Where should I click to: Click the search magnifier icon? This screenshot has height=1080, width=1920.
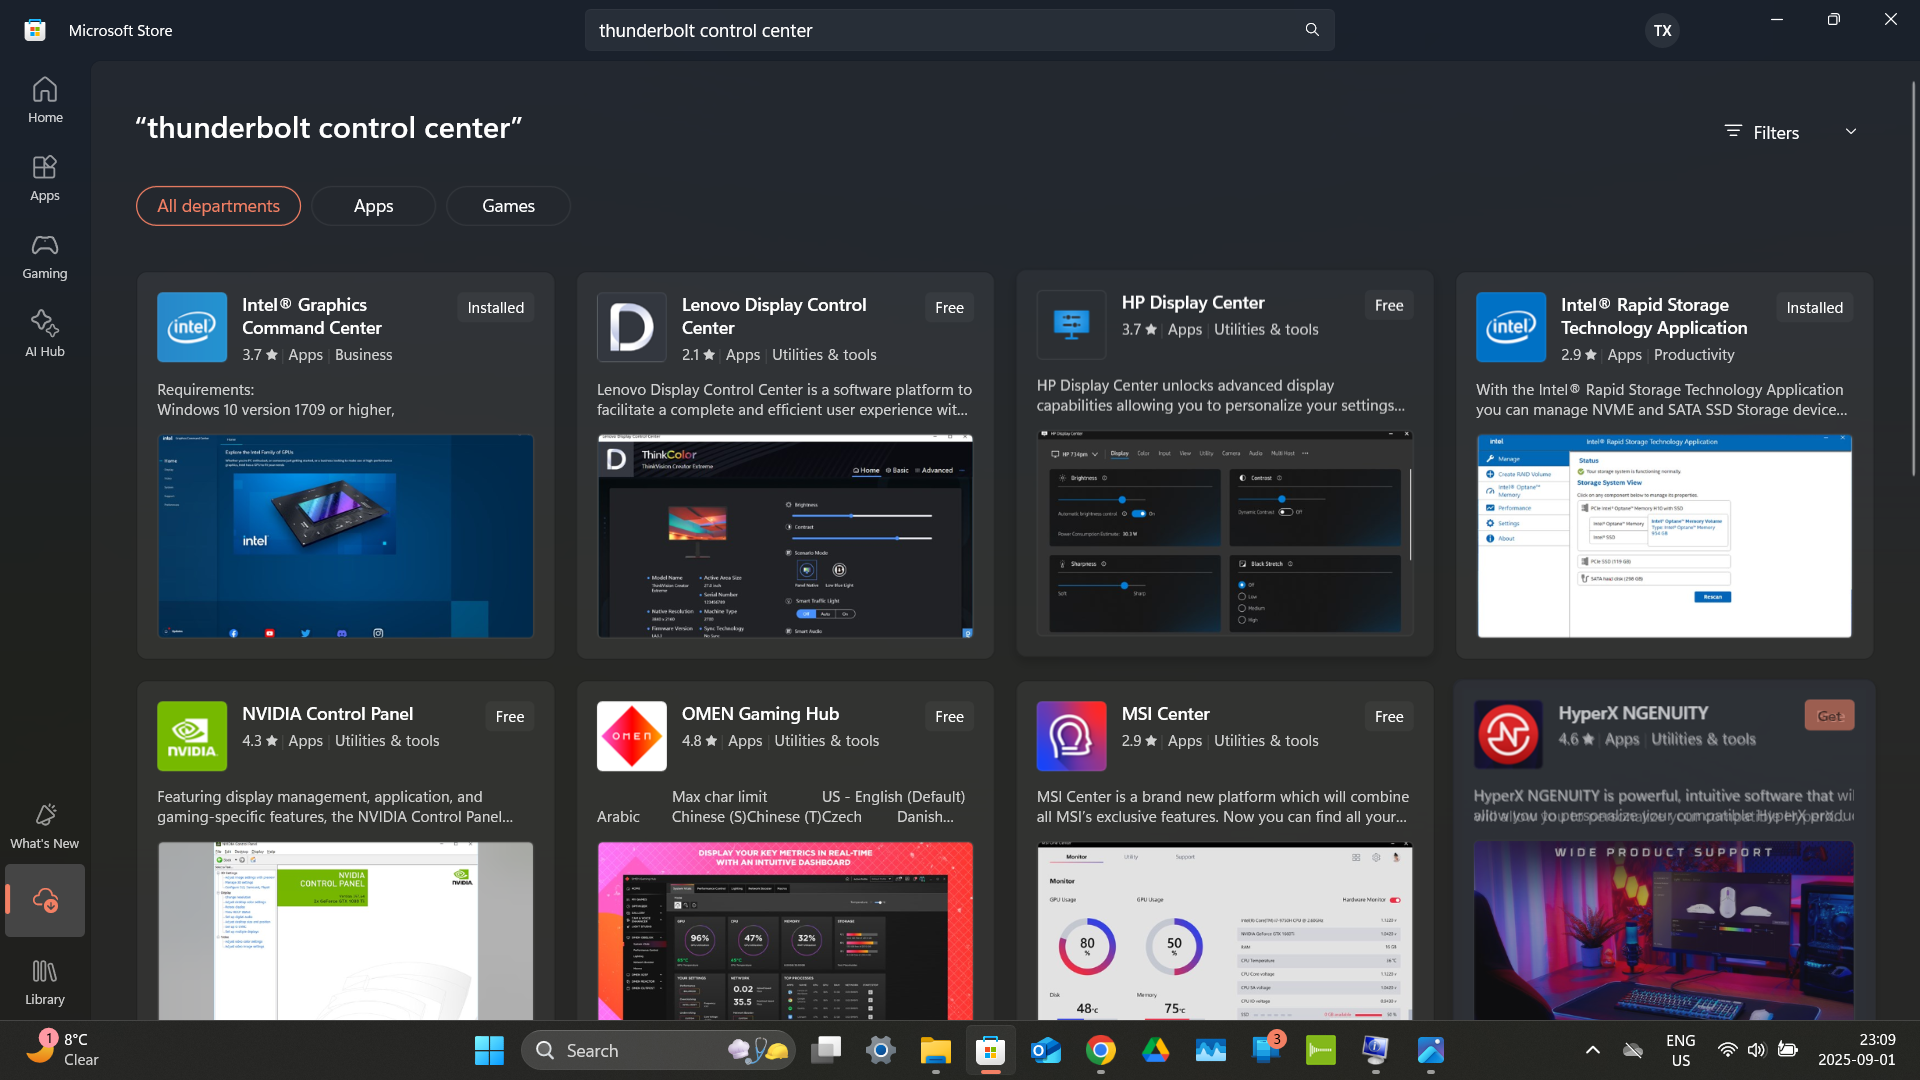tap(1312, 30)
